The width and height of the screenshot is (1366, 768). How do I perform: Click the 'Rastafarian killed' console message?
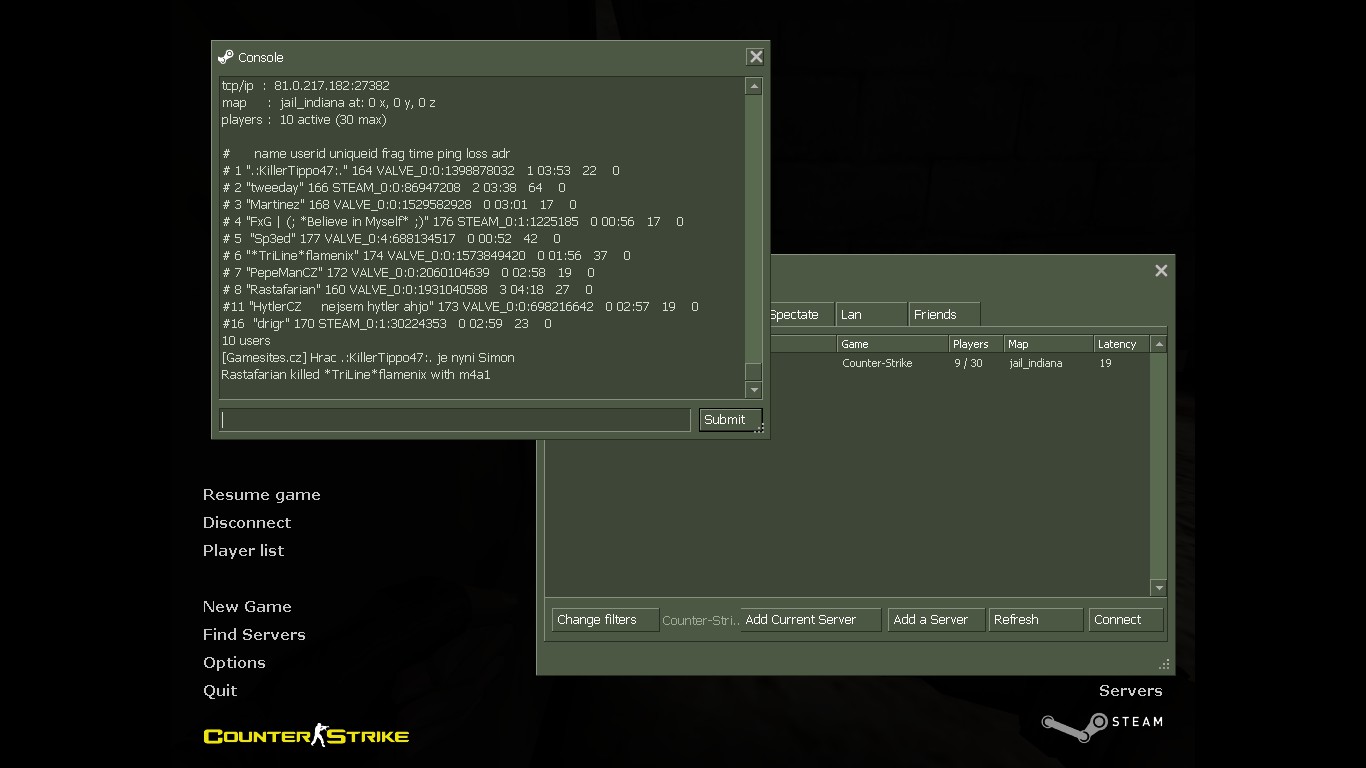[355, 374]
